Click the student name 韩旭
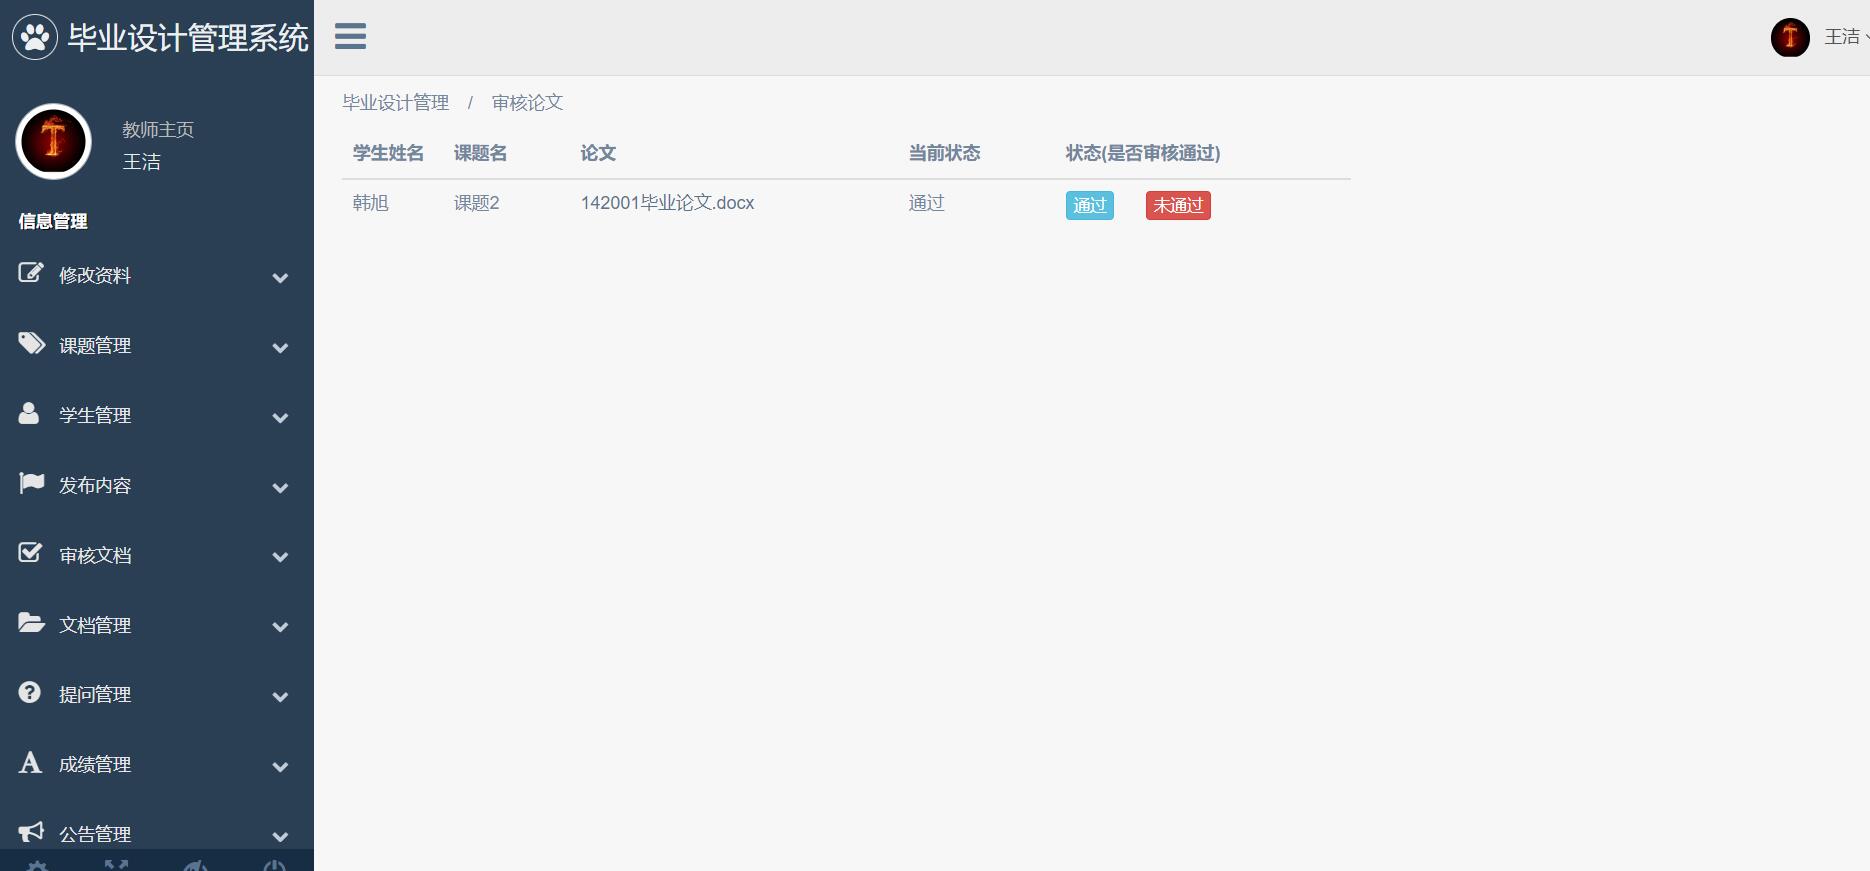1870x871 pixels. click(370, 203)
